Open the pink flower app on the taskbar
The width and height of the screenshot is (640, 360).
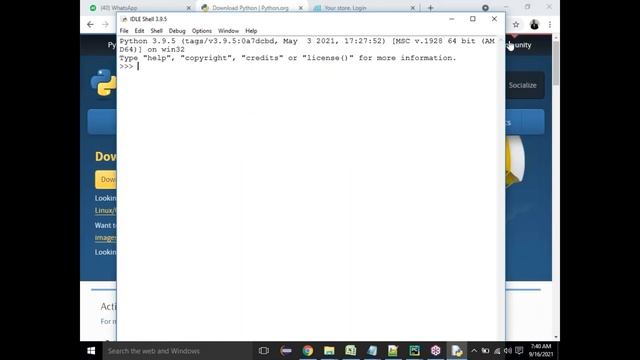point(436,351)
